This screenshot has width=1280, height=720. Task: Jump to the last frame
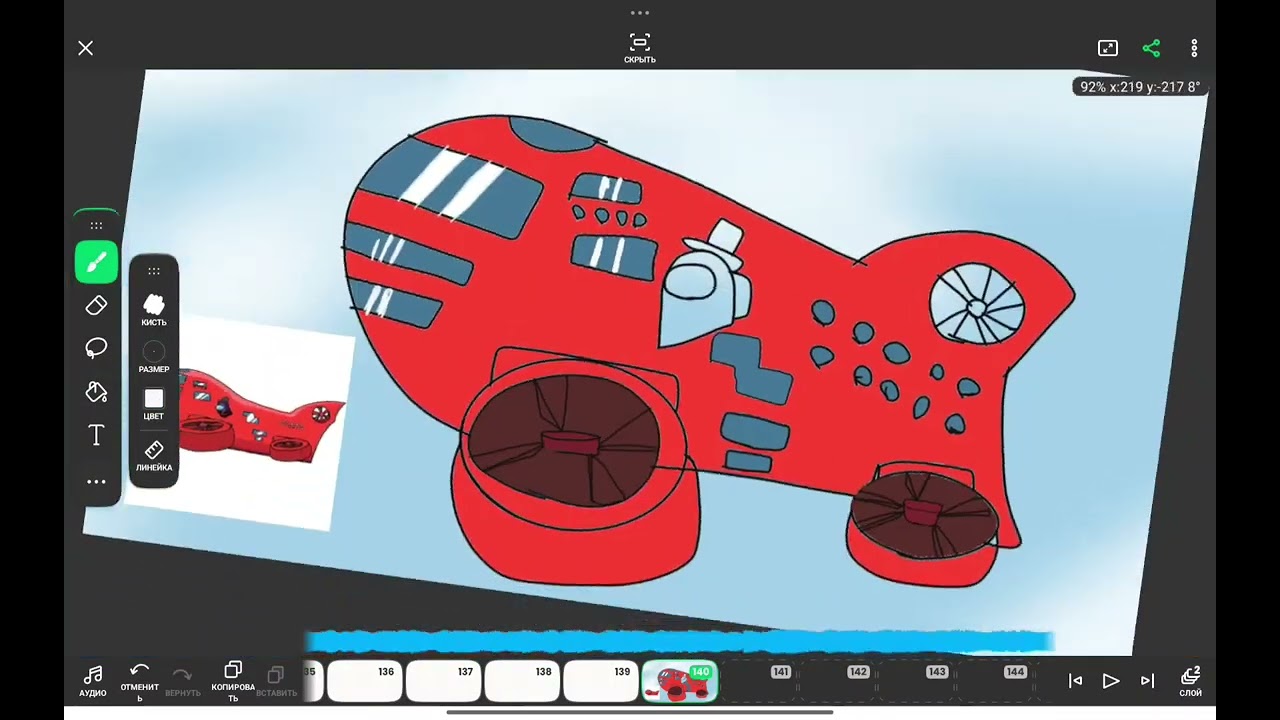pos(1148,681)
